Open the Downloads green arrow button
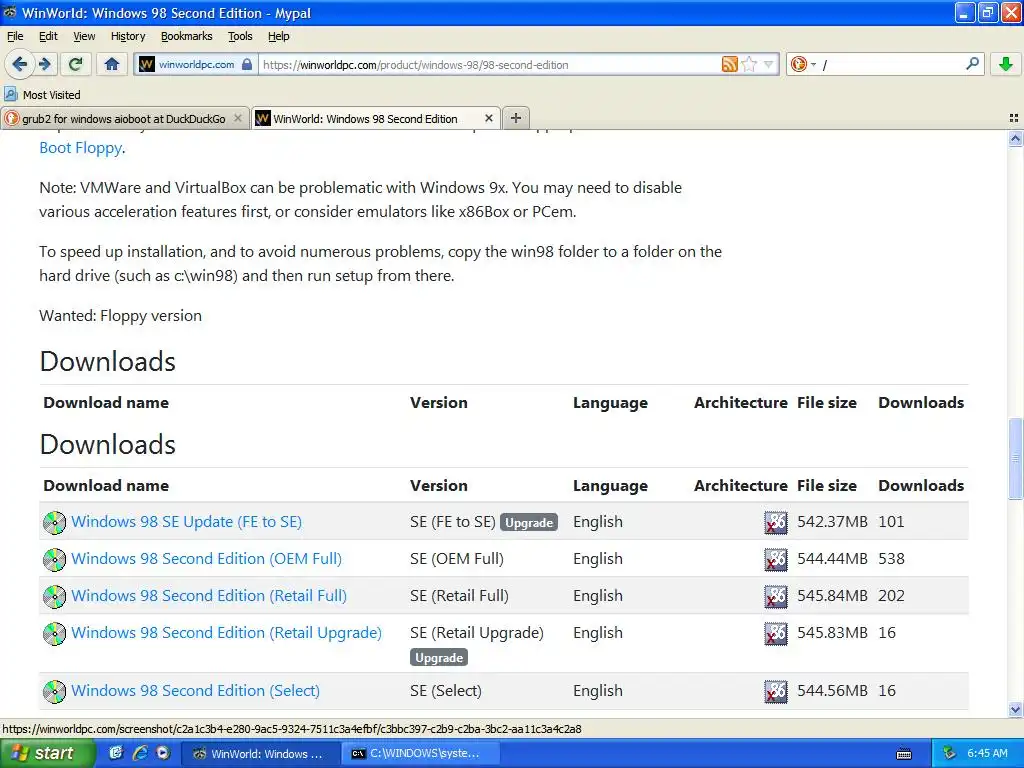Viewport: 1024px width, 768px height. point(1006,64)
